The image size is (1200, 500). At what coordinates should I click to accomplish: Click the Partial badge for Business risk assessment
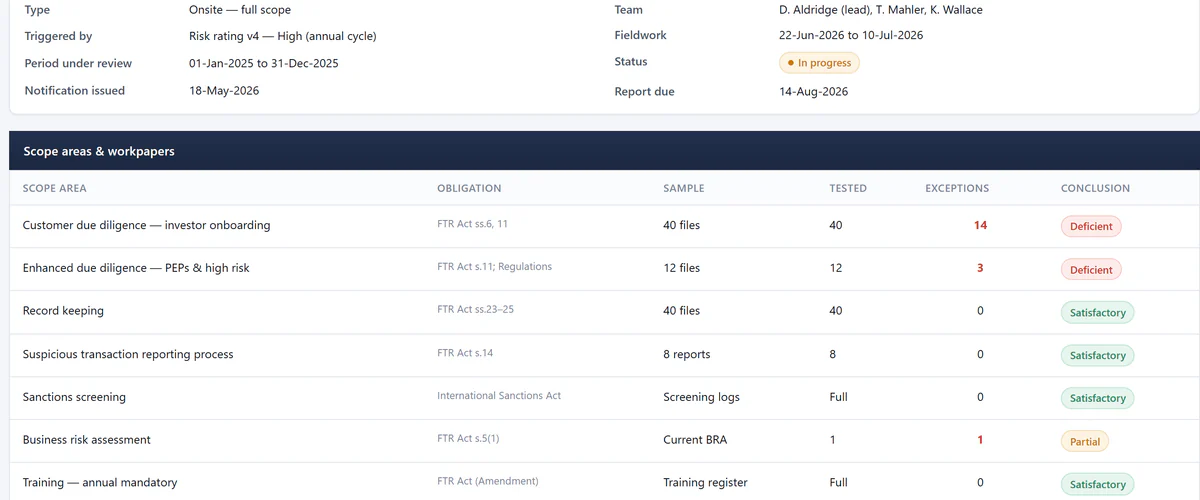1085,441
